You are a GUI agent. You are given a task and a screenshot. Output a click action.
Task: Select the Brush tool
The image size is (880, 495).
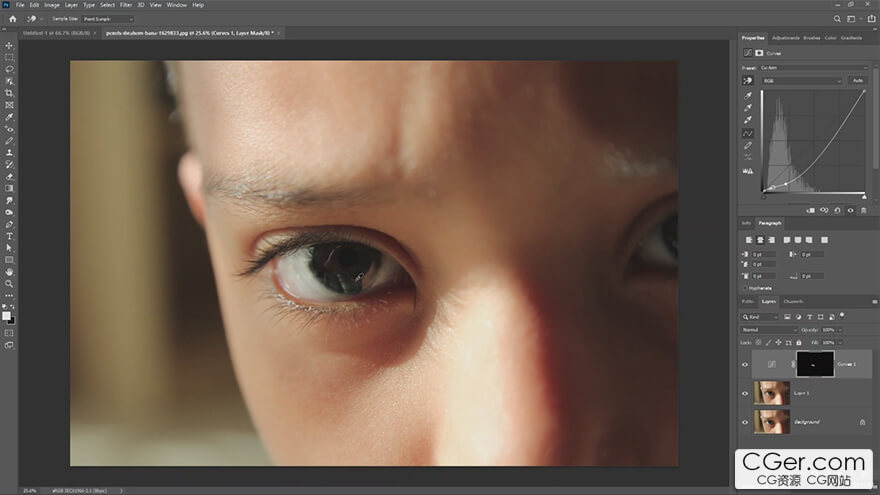click(x=9, y=141)
